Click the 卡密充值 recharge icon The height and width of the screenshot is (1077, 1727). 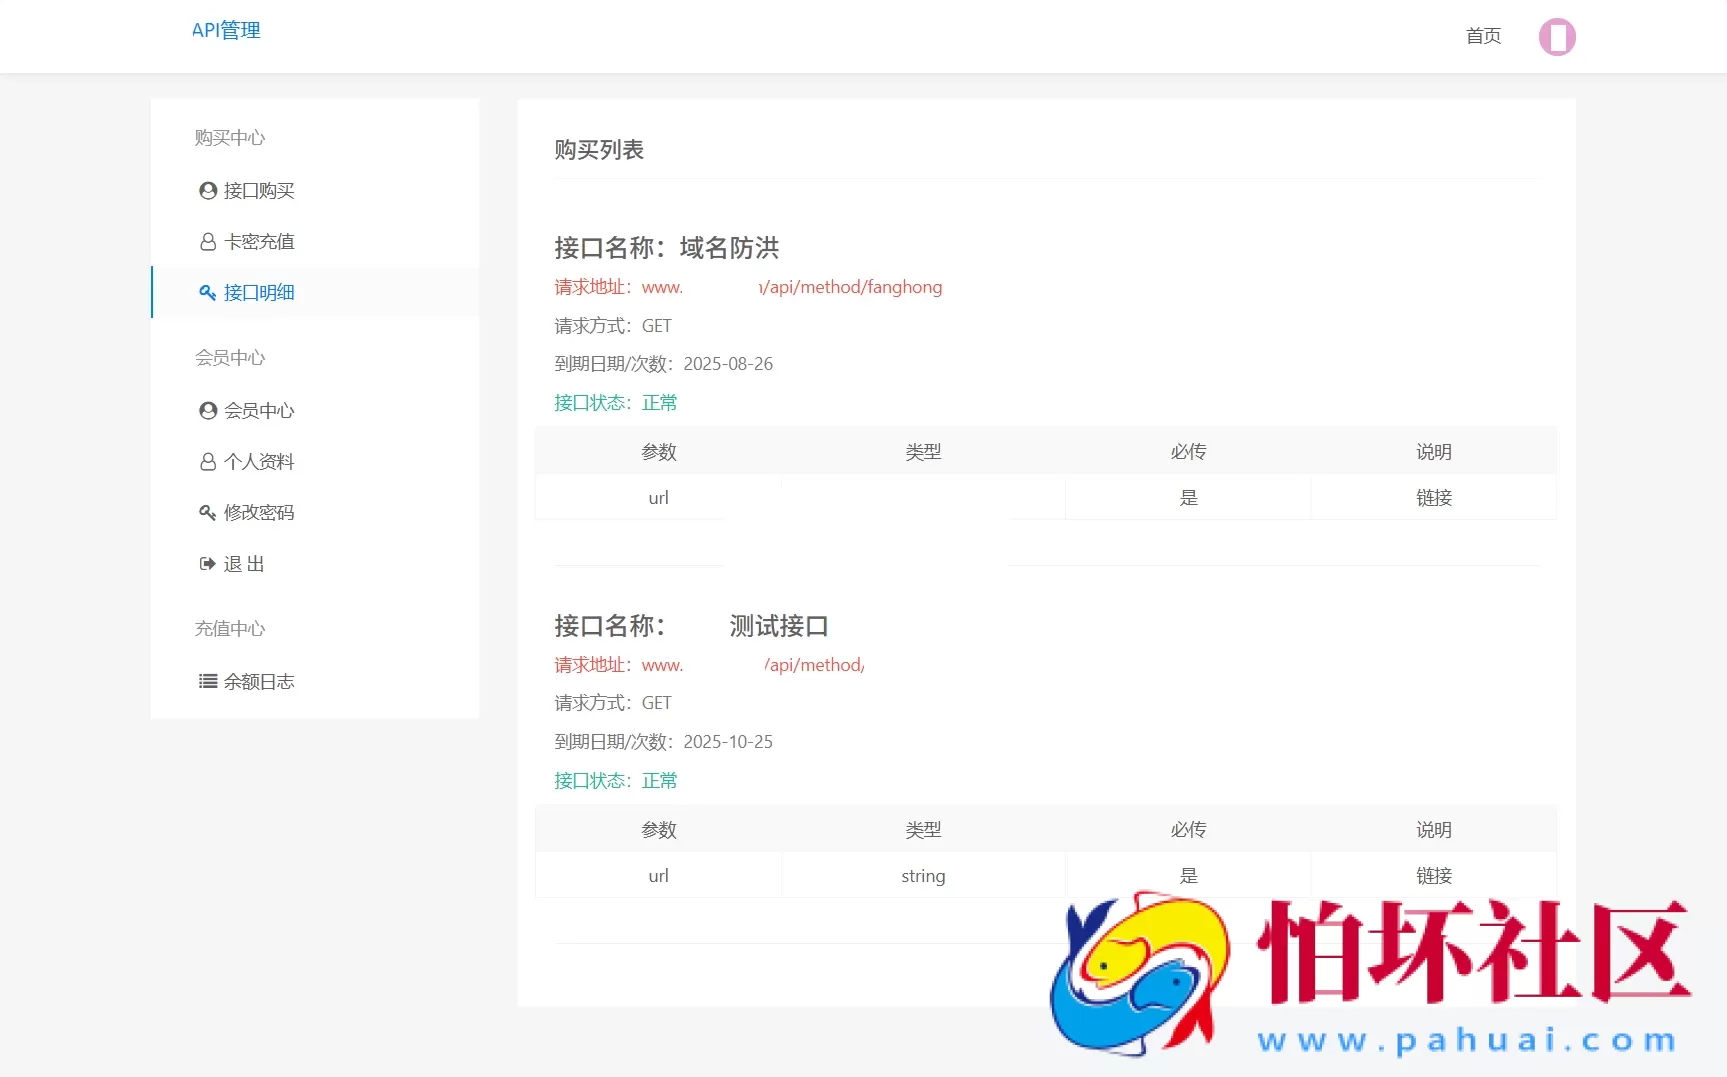[x=207, y=241]
